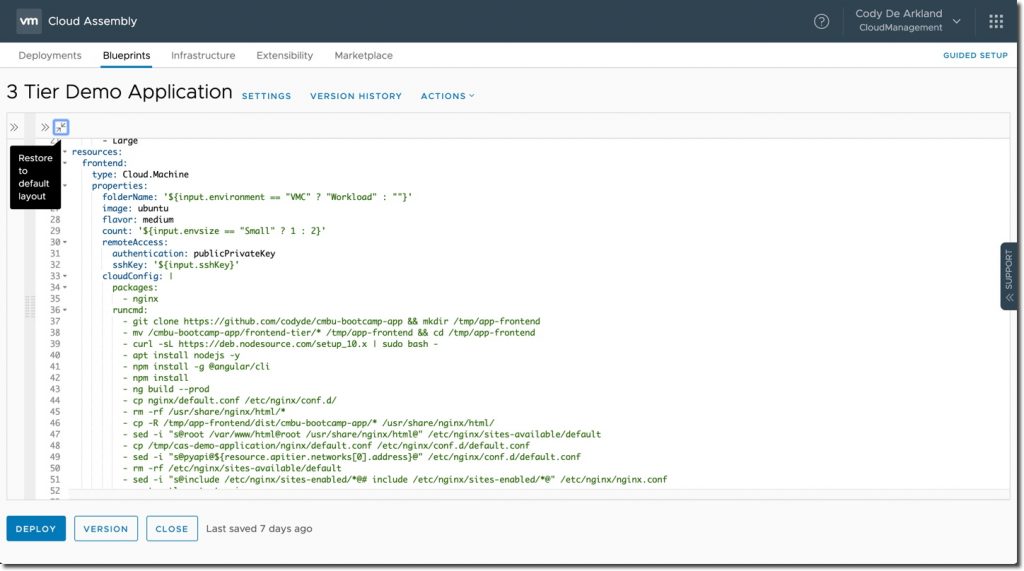Image resolution: width=1024 pixels, height=571 pixels.
Task: Click the Restore to default layout icon
Action: tap(61, 127)
